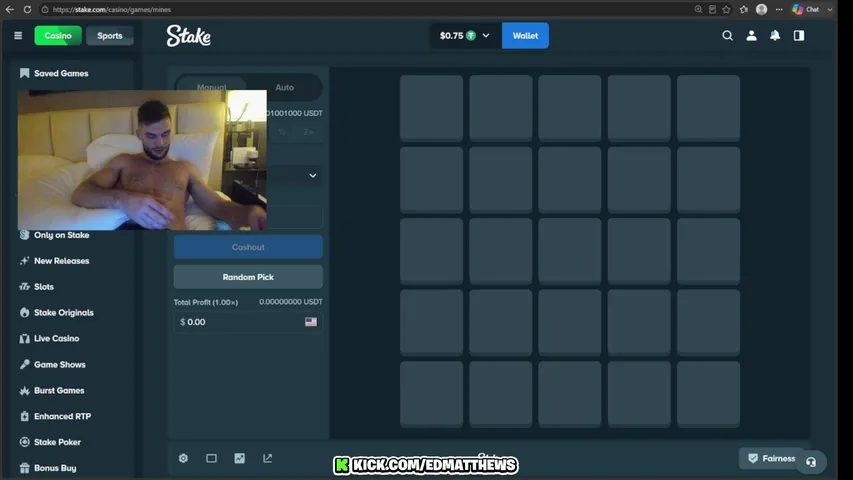Open Burst Games category

point(59,390)
